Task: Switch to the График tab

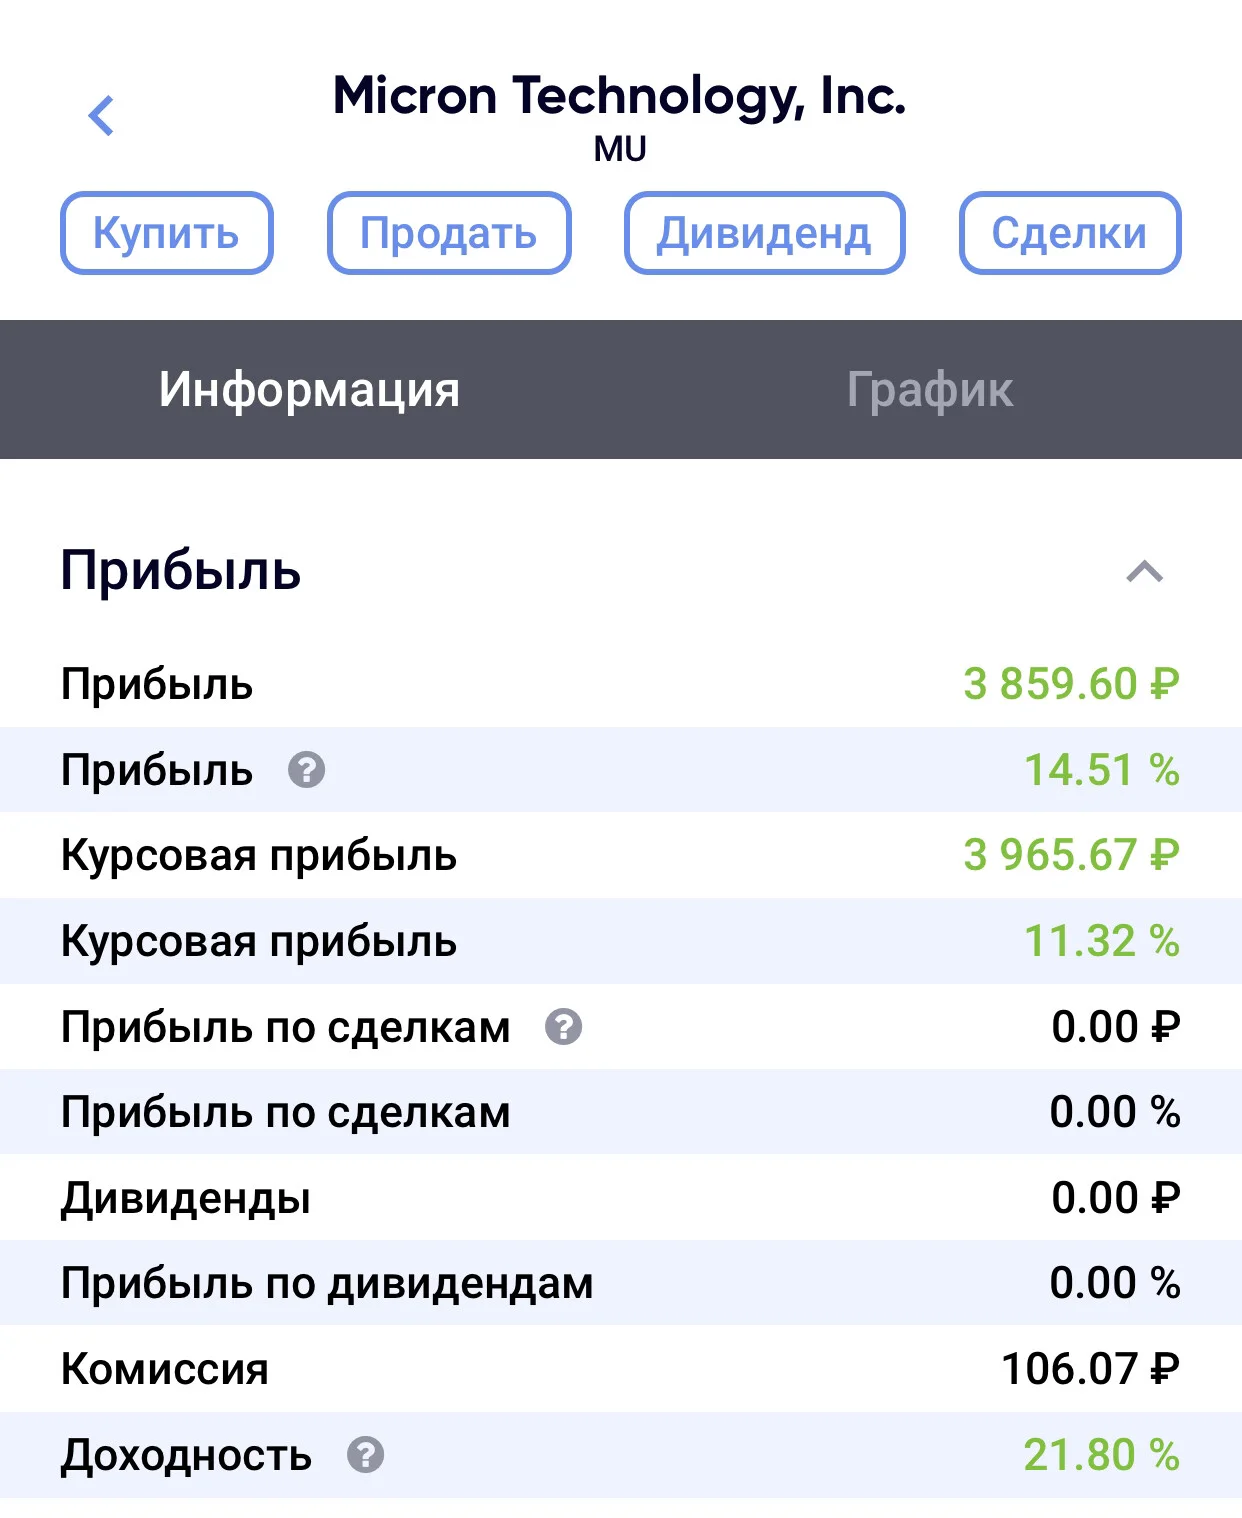Action: point(930,390)
